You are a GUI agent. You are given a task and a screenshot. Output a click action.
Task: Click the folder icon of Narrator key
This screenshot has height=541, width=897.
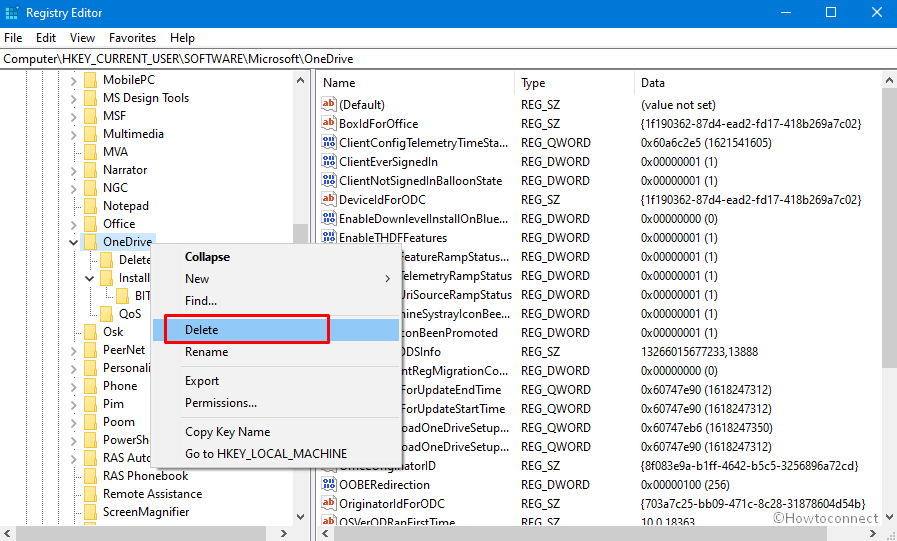(x=90, y=170)
